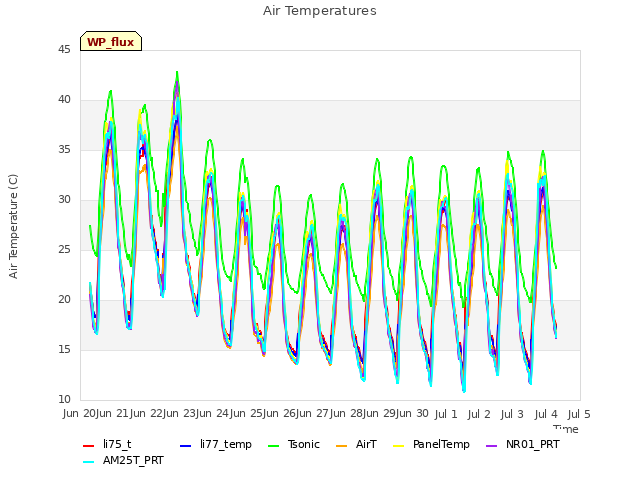This screenshot has width=640, height=480.
Task: Toggle the AM25T_PRT legend entry
Action: pyautogui.click(x=123, y=460)
